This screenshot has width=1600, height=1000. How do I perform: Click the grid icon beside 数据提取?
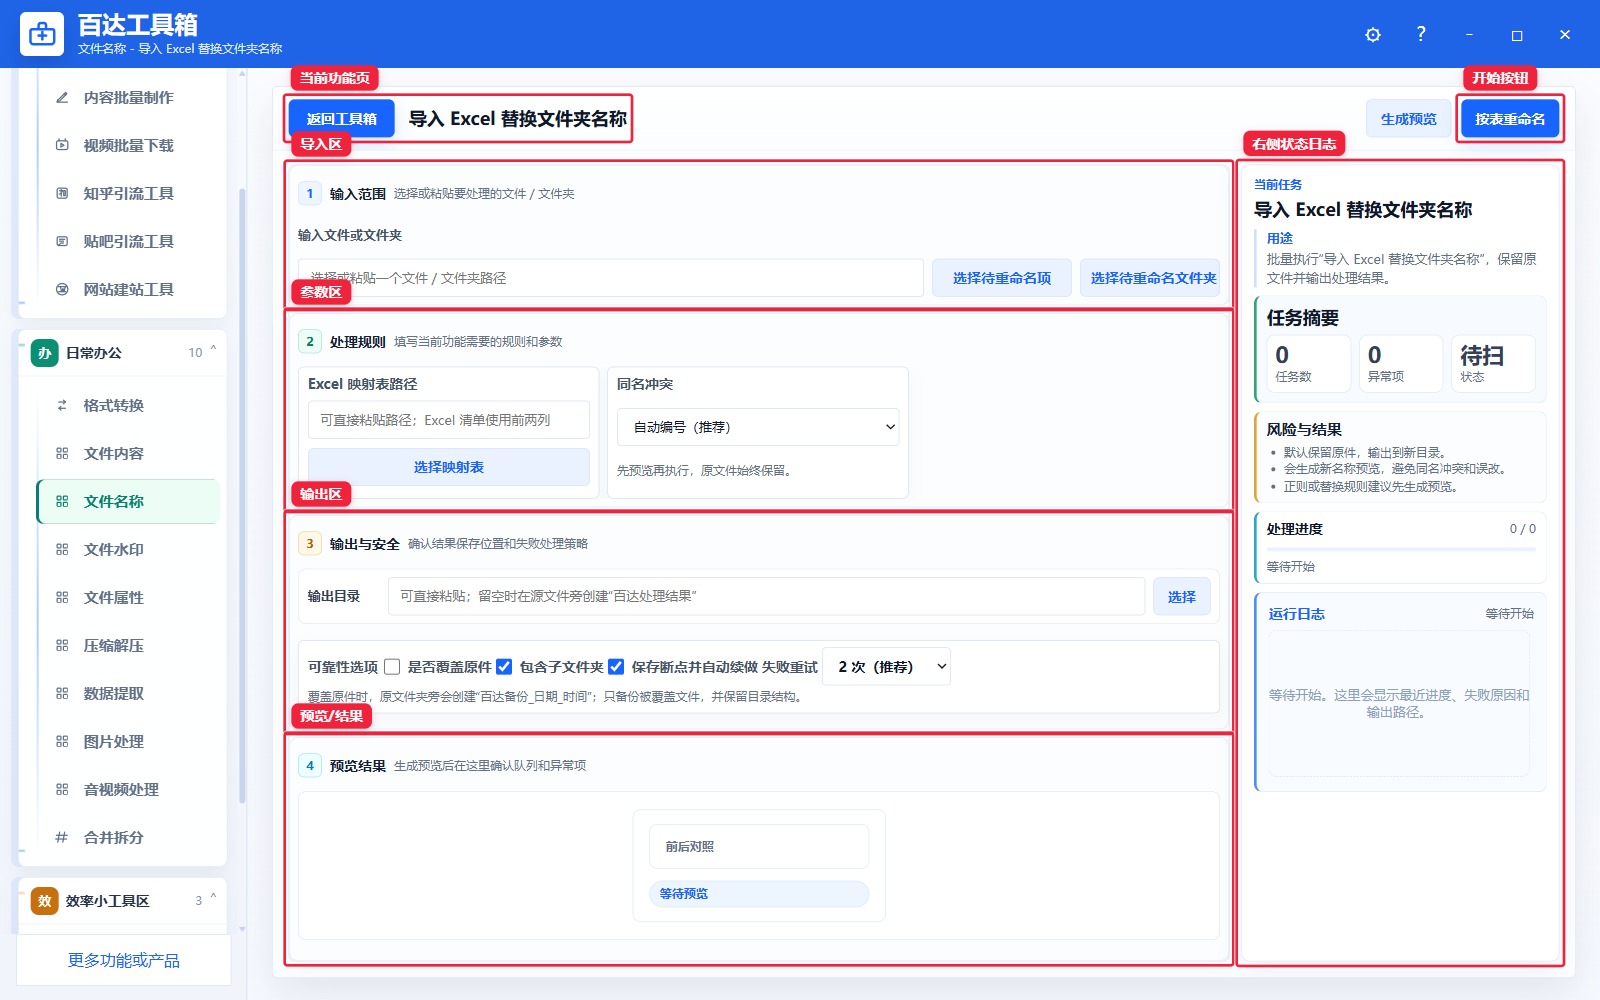coord(62,694)
